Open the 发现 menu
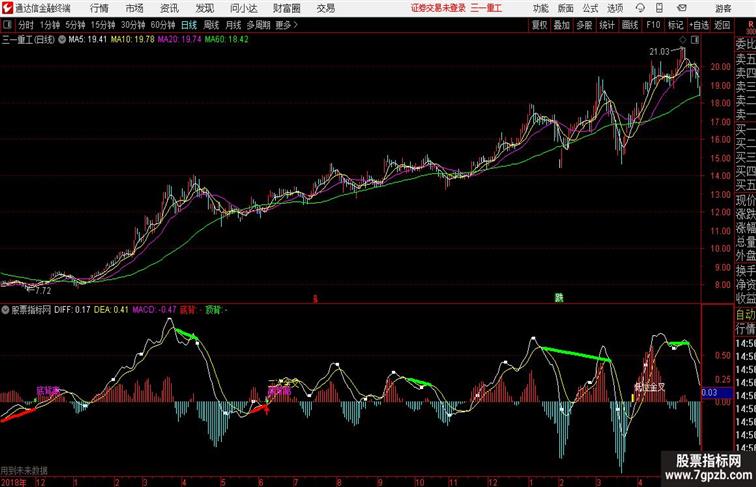The image size is (756, 487). pos(204,8)
